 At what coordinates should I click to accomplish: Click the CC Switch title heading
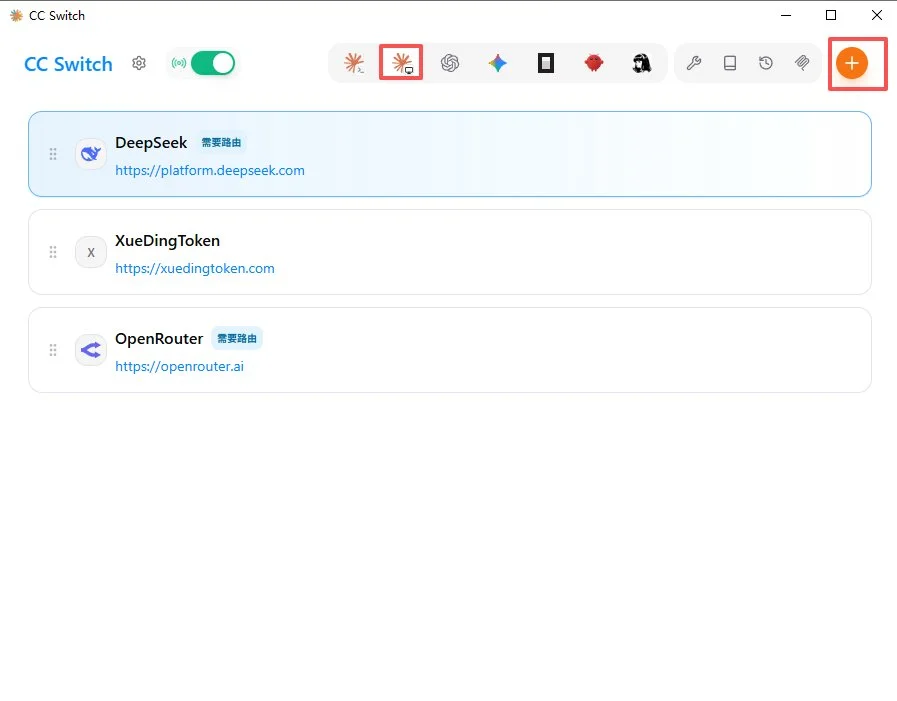coord(68,64)
